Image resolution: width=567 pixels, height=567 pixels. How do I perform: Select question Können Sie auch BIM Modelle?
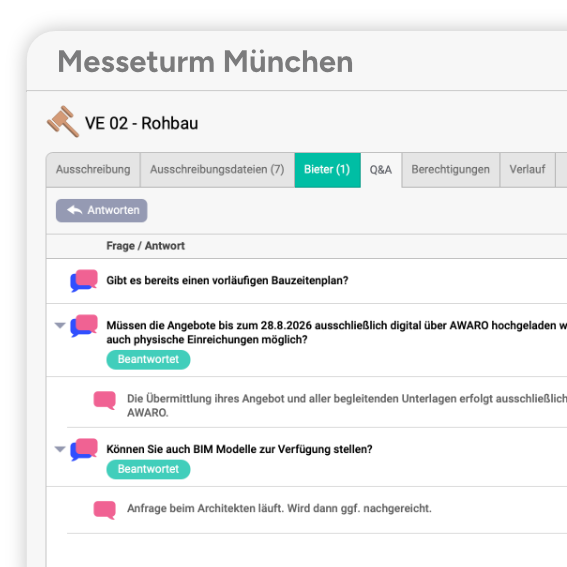(x=239, y=449)
